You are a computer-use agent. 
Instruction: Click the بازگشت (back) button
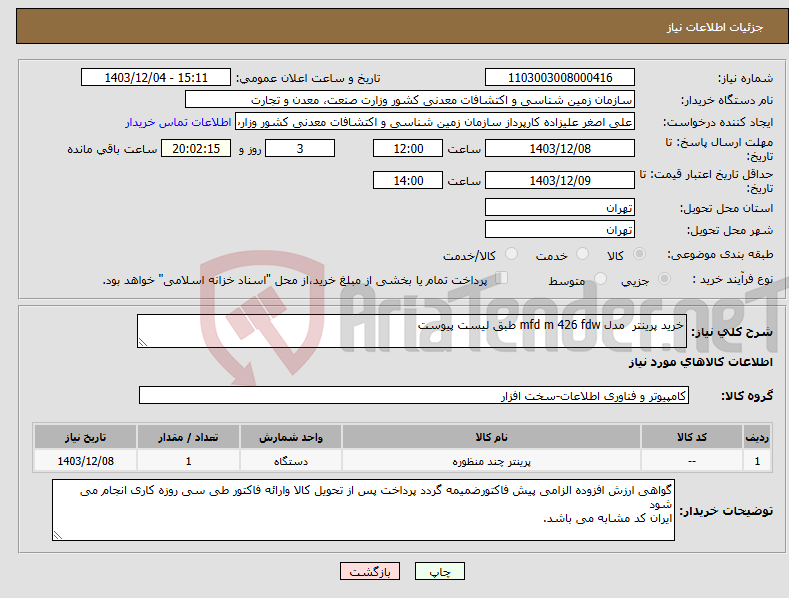point(370,571)
